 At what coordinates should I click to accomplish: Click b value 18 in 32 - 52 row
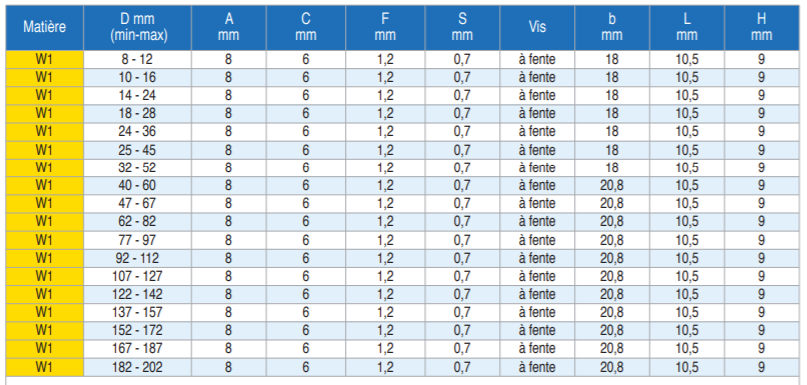pyautogui.click(x=612, y=168)
